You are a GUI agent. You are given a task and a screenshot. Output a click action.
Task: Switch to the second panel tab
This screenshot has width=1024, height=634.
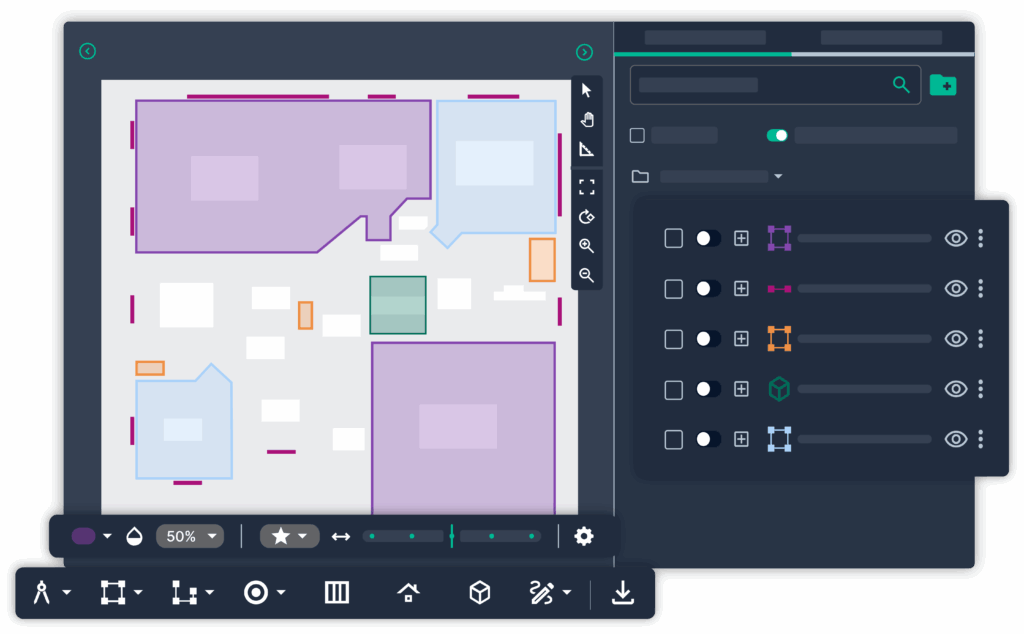point(881,38)
